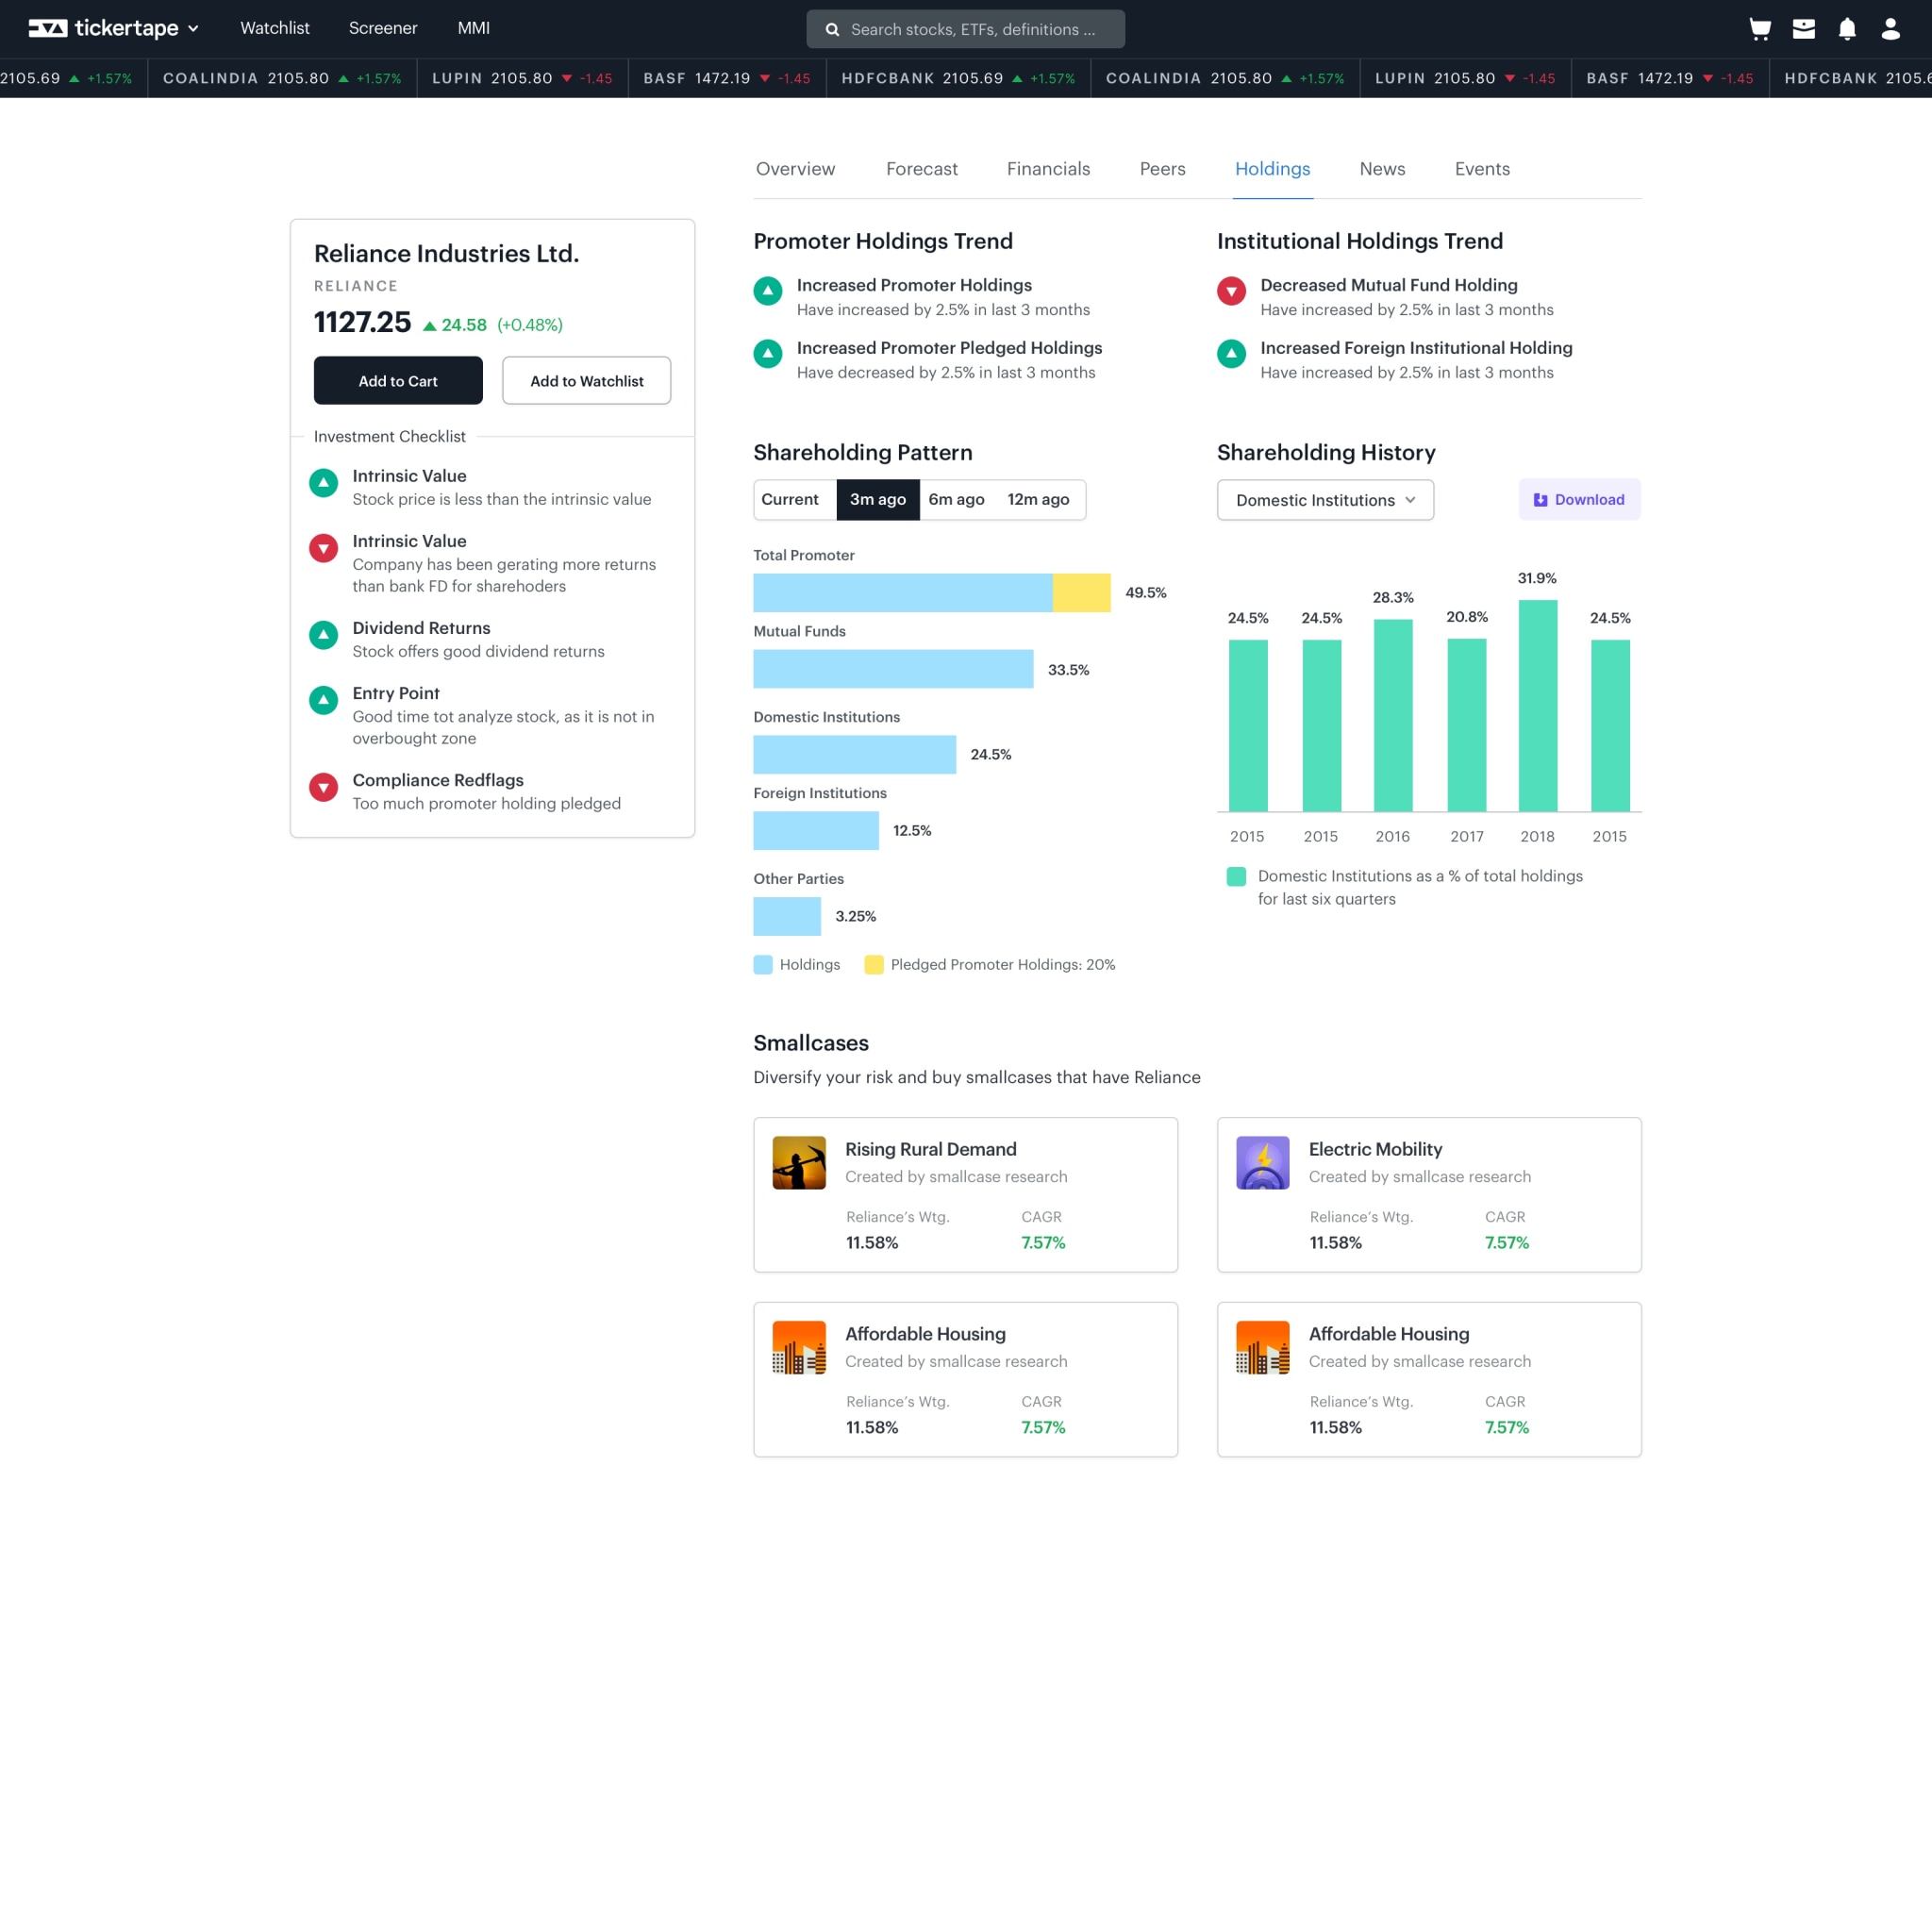This screenshot has height=1932, width=1932.
Task: Click blue Holdings legend swatch
Action: pyautogui.click(x=763, y=965)
